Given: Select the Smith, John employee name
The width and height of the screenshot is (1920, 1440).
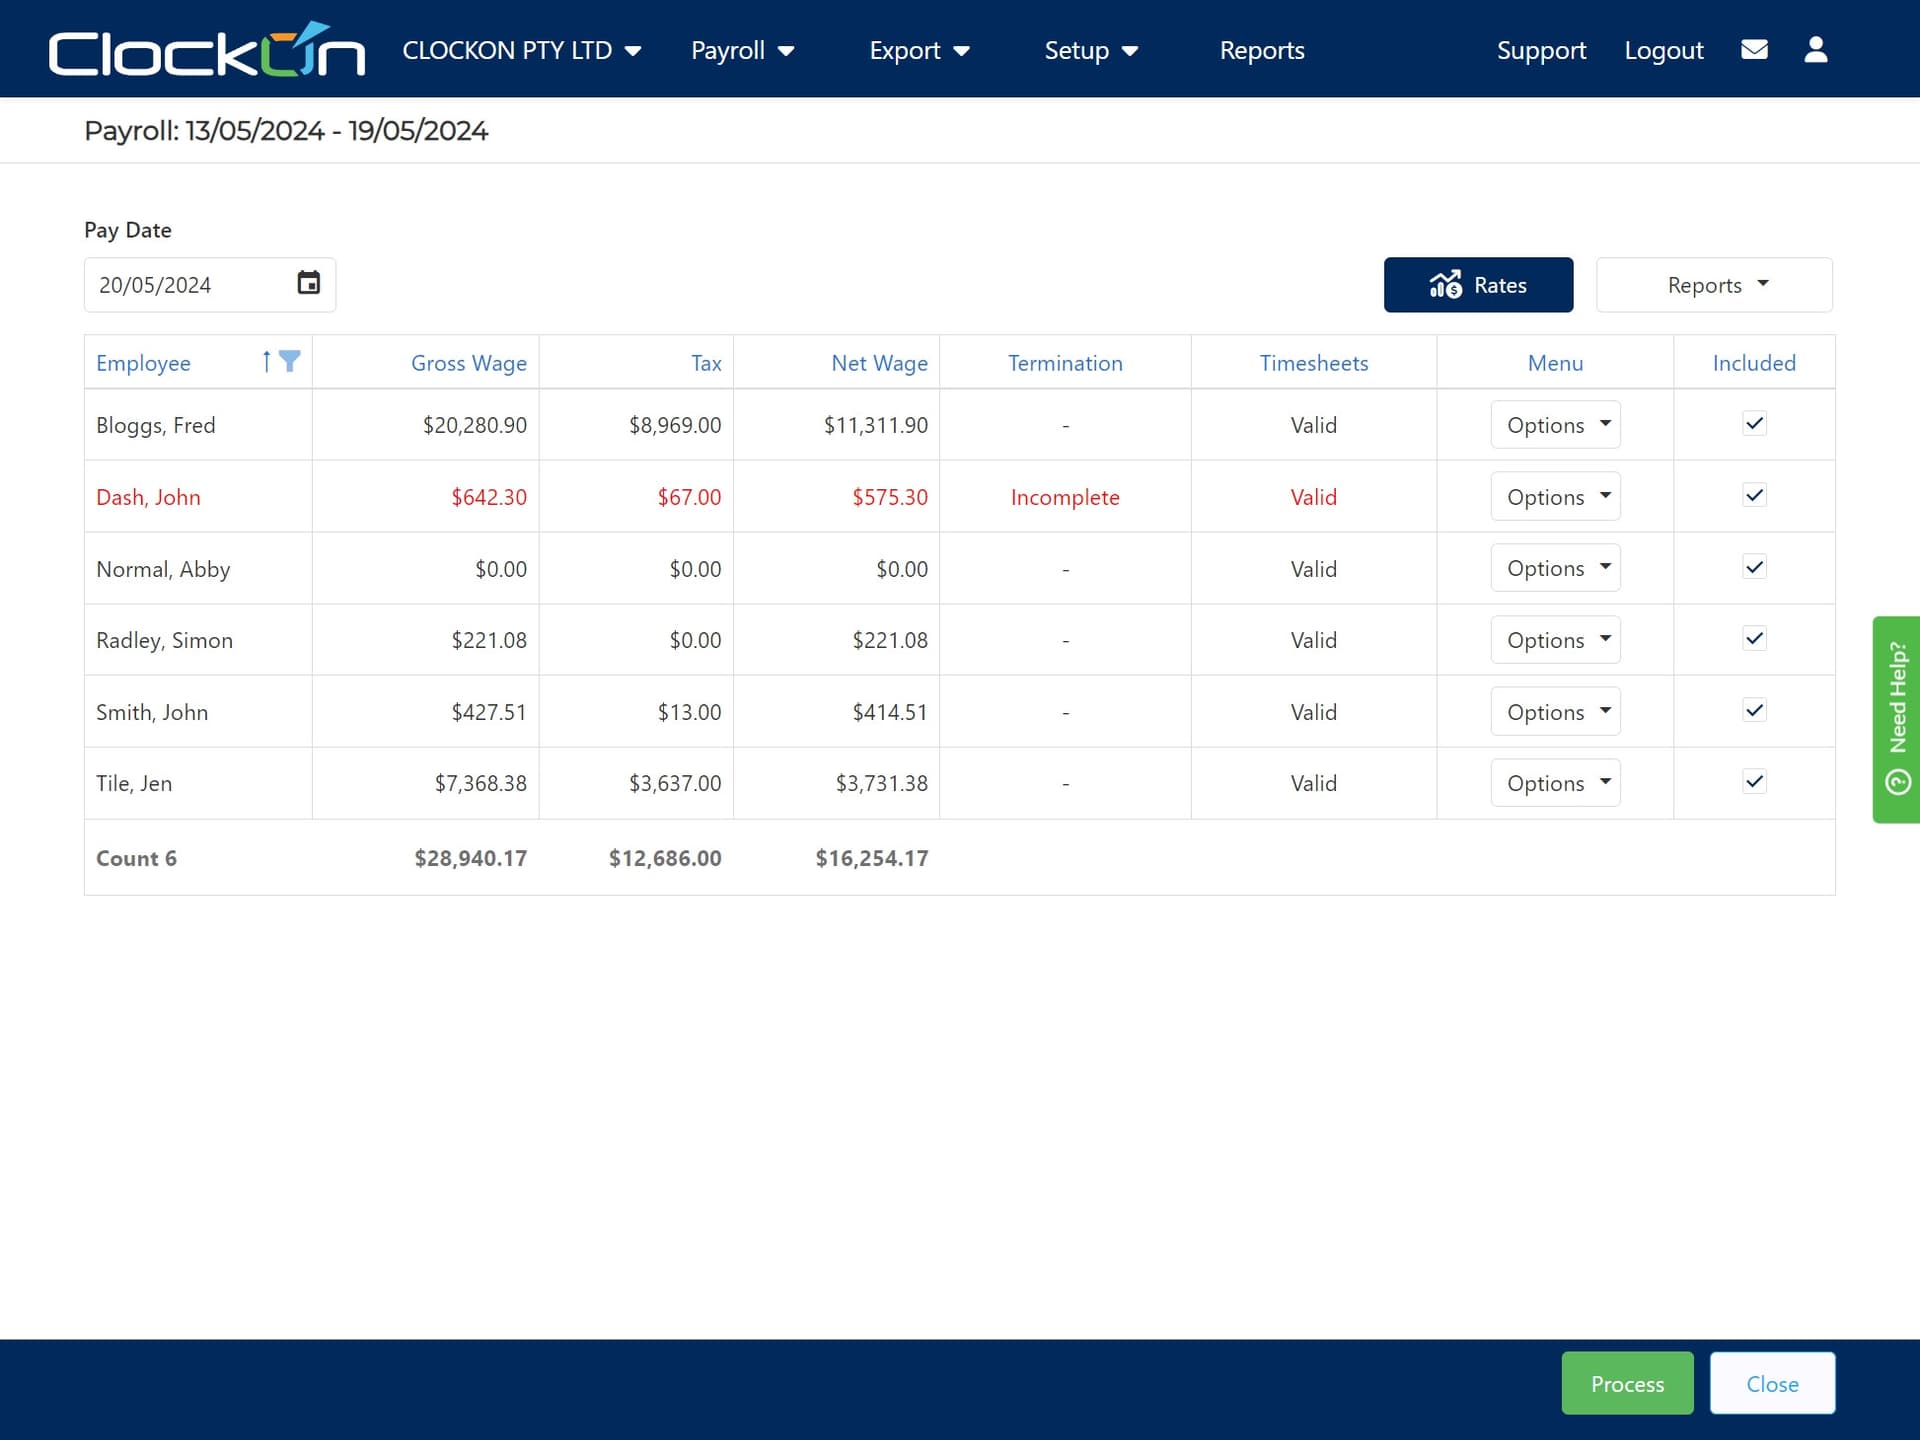Looking at the screenshot, I should click(152, 712).
